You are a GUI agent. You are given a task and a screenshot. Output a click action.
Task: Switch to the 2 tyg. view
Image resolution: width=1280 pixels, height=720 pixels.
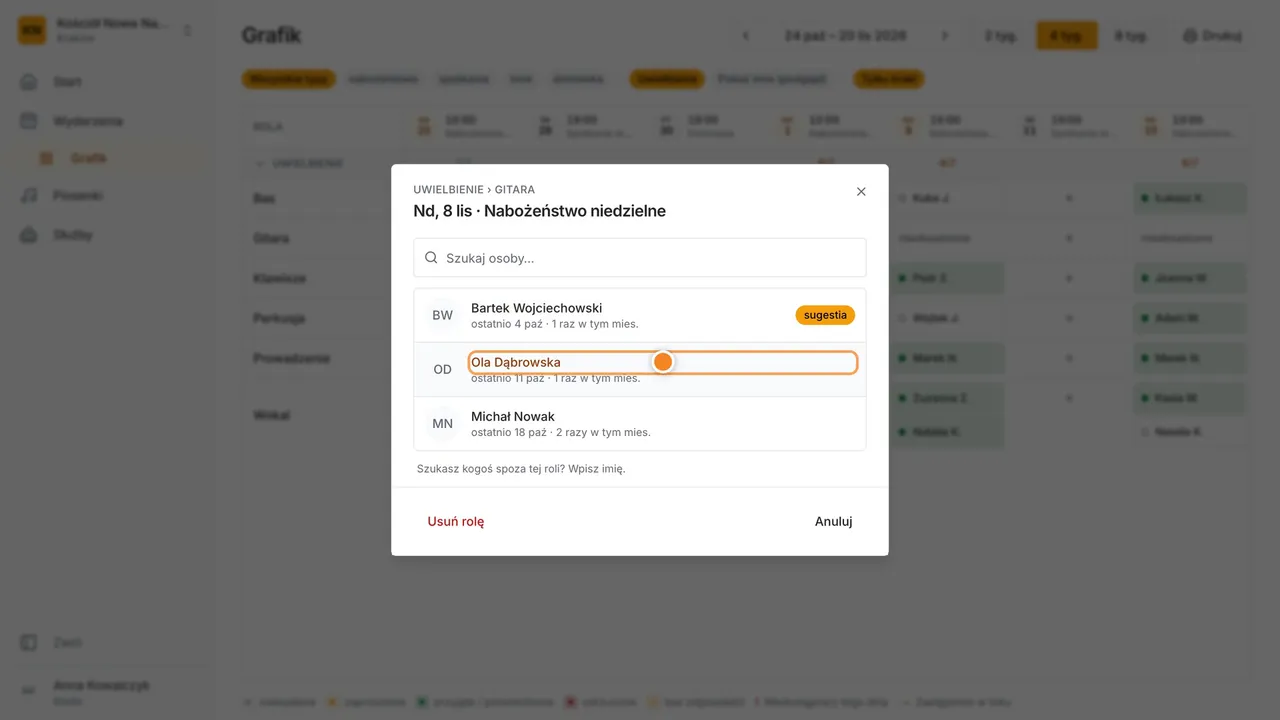pyautogui.click(x=1001, y=35)
